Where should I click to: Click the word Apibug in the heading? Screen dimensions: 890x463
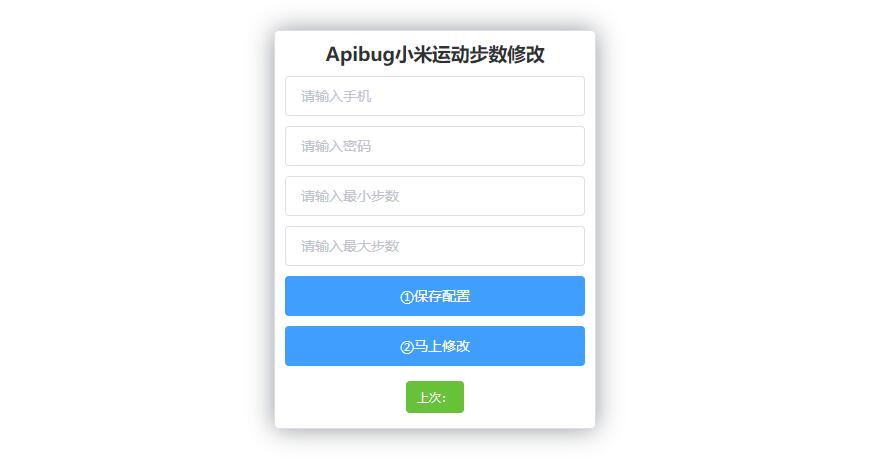tap(360, 55)
